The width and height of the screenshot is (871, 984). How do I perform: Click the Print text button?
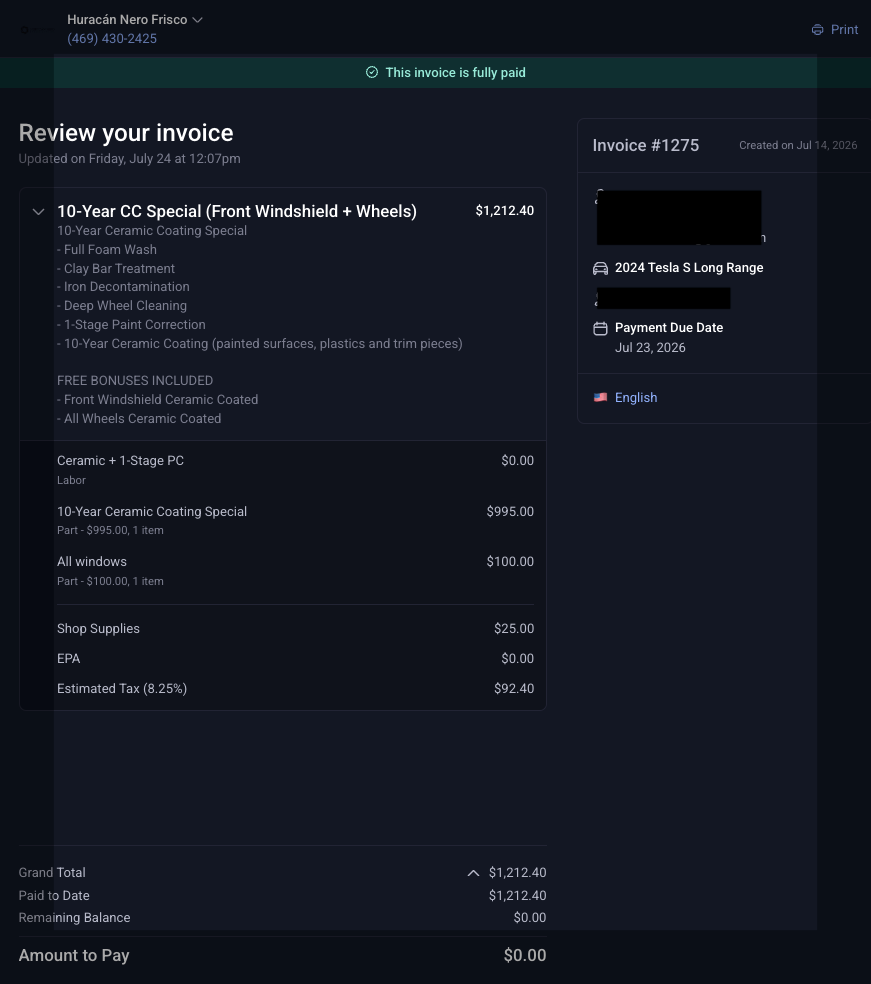coord(844,29)
